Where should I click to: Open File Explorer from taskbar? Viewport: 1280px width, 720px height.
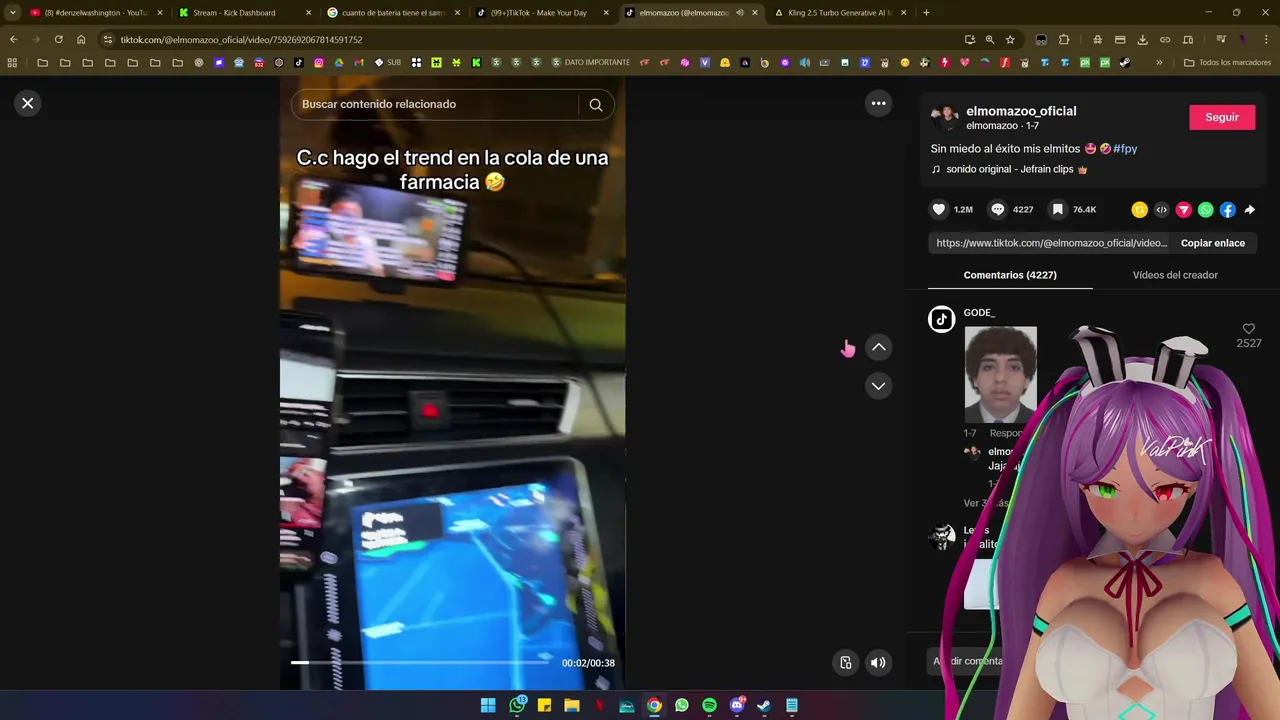tap(572, 705)
